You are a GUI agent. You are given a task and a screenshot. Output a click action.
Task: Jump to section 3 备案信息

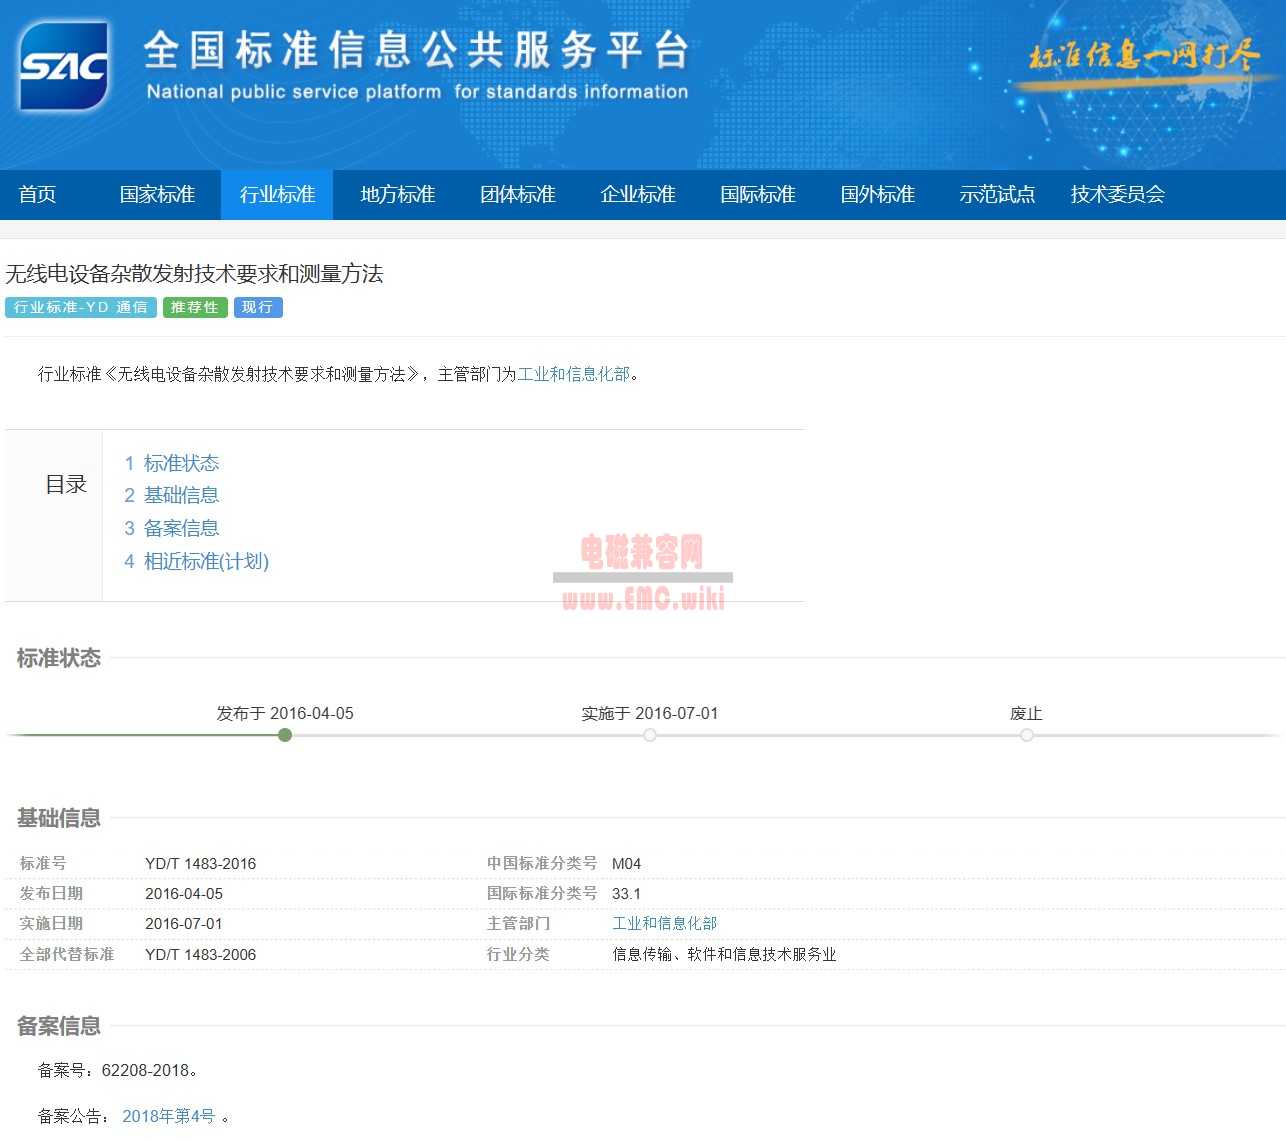coord(181,528)
